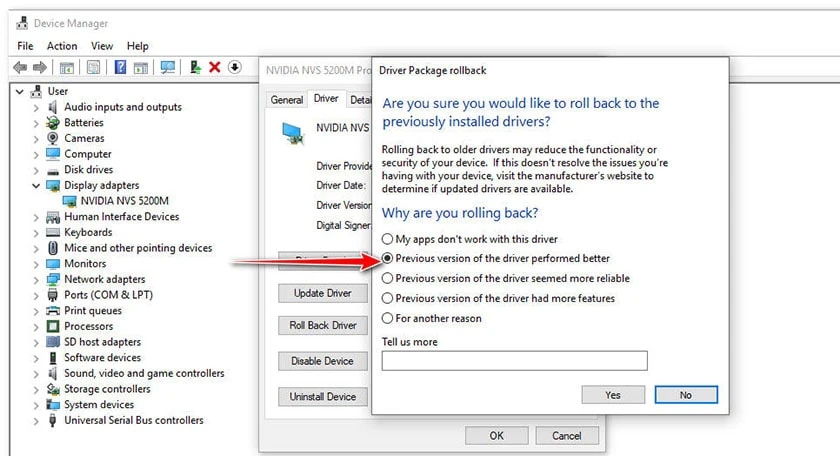Click the Network adapters icon
840x456 pixels.
(52, 279)
